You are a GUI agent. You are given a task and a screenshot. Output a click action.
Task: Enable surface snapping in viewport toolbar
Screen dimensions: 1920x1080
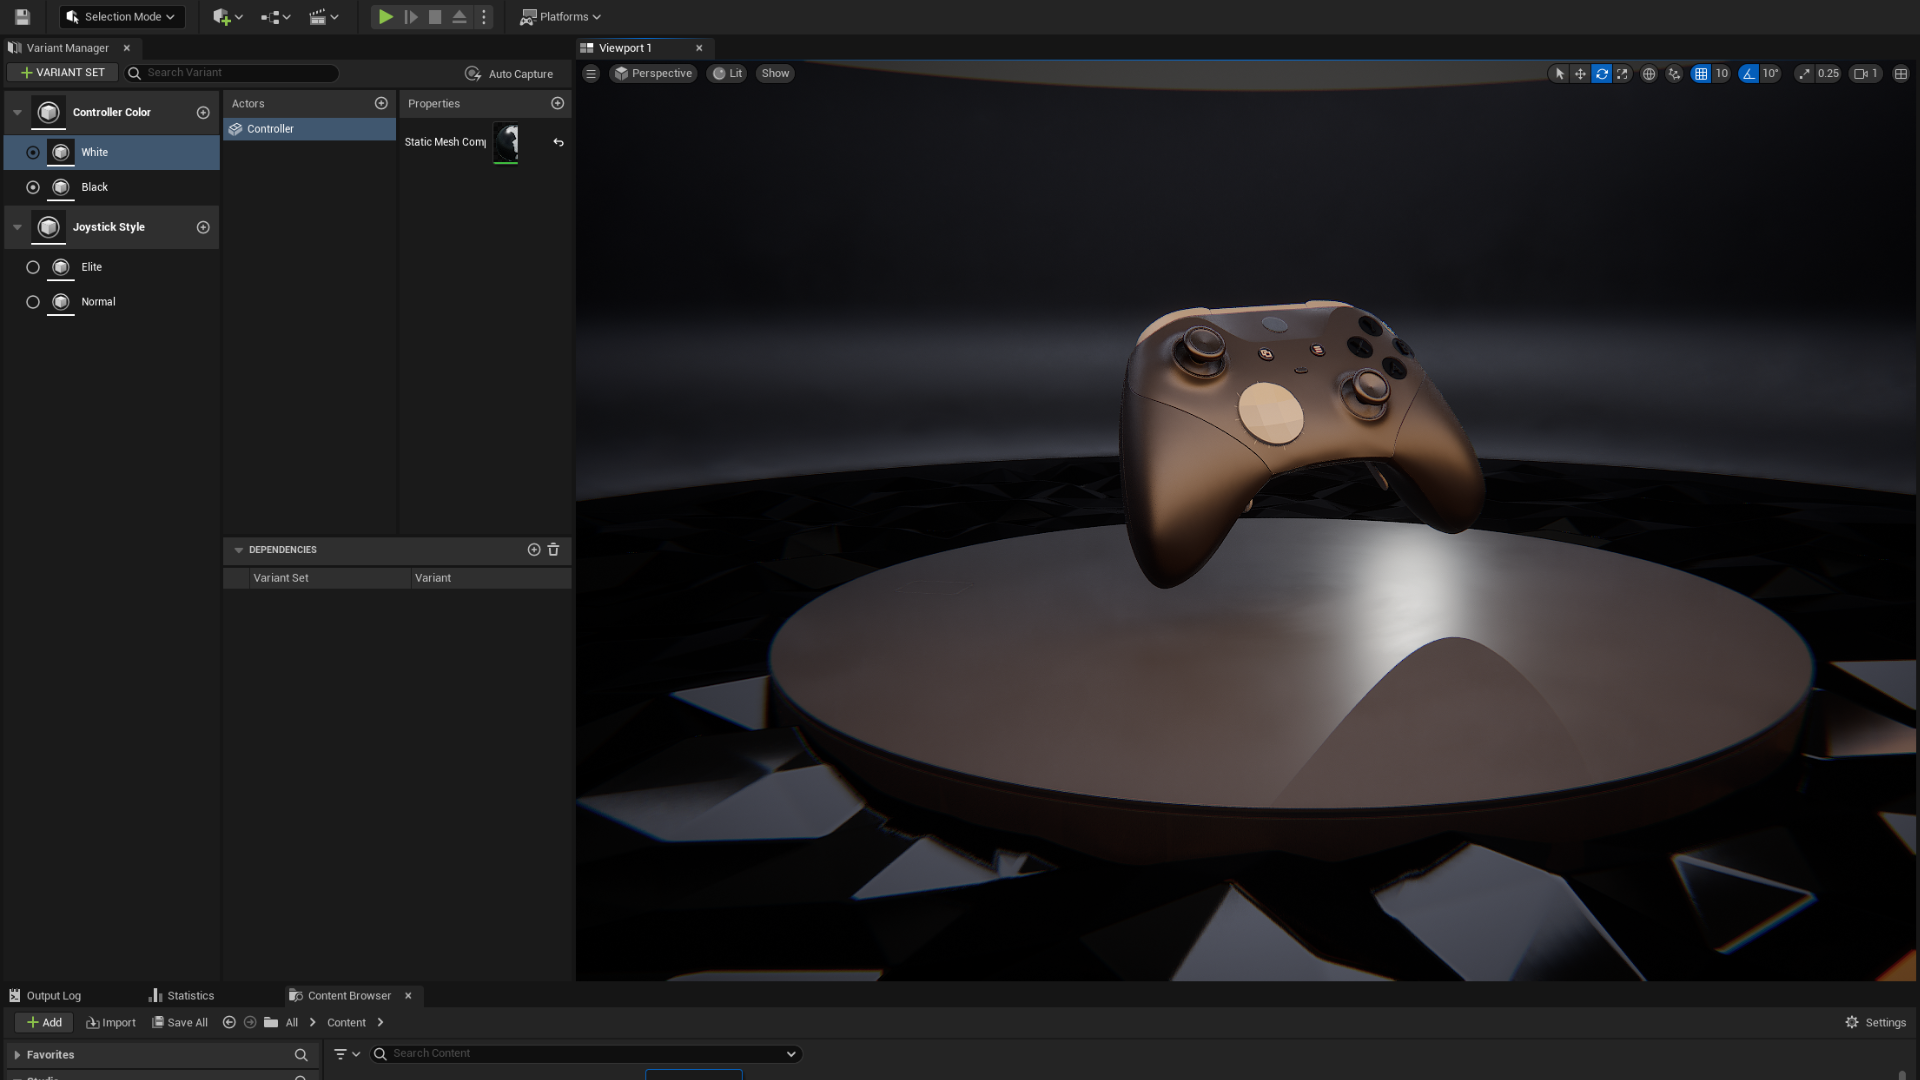tap(1674, 74)
